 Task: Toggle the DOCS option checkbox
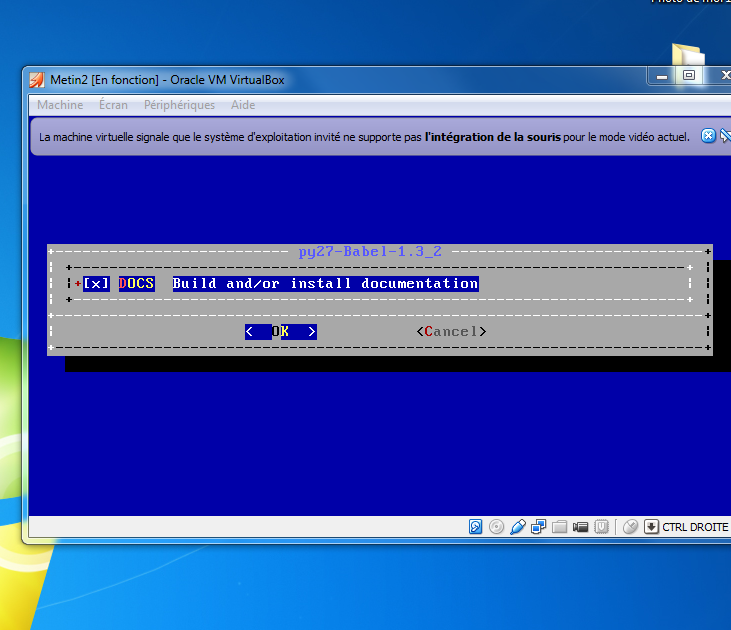click(x=96, y=284)
